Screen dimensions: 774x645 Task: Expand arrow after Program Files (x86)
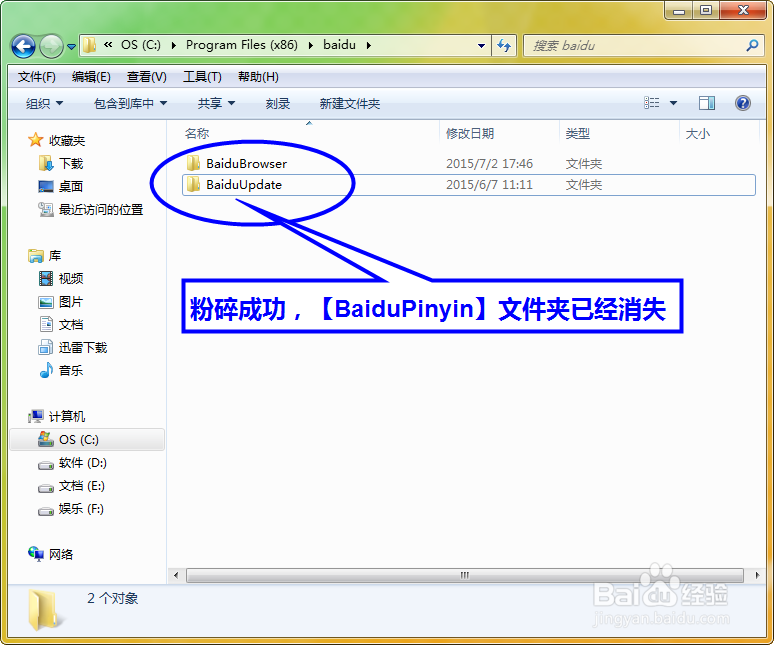click(x=311, y=45)
